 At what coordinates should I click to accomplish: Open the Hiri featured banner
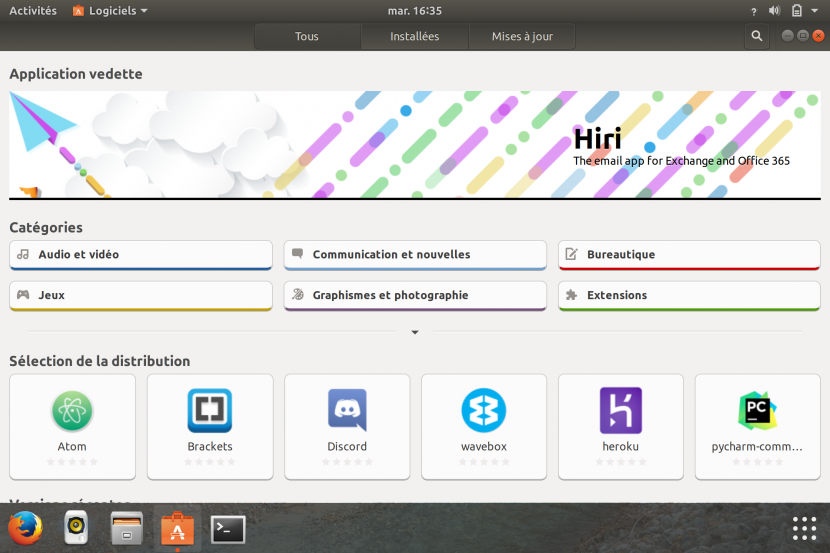tap(415, 145)
